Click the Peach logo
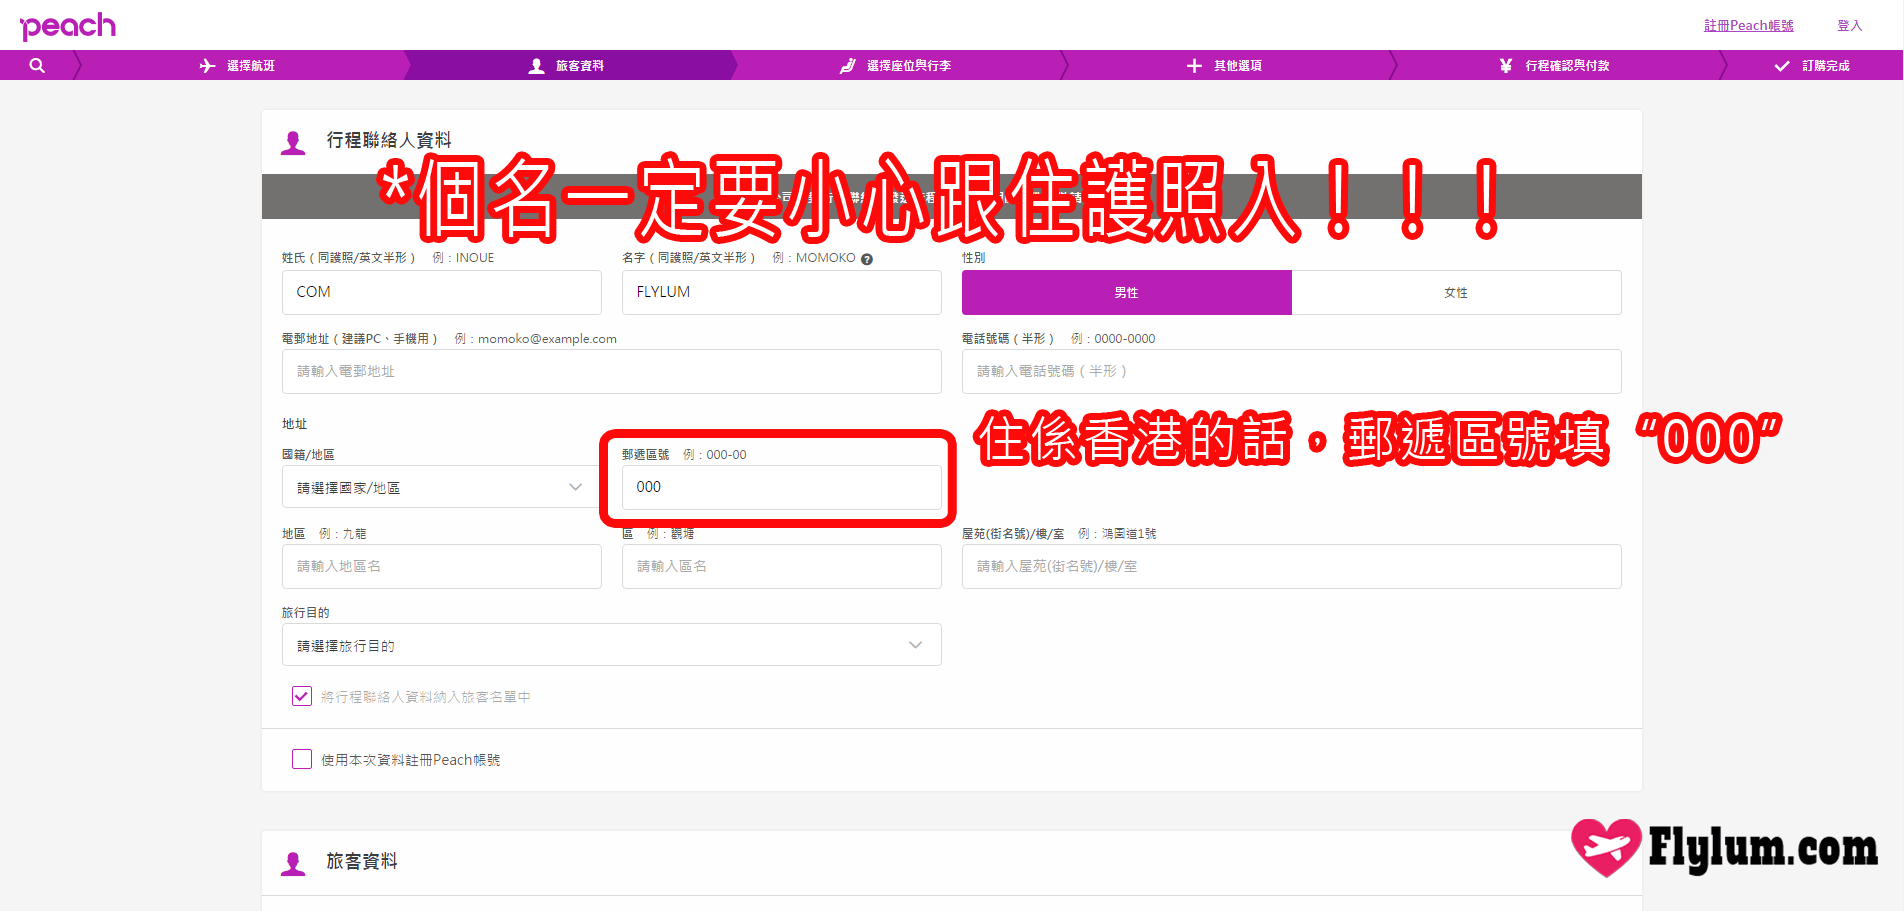The image size is (1904, 911). pyautogui.click(x=68, y=26)
